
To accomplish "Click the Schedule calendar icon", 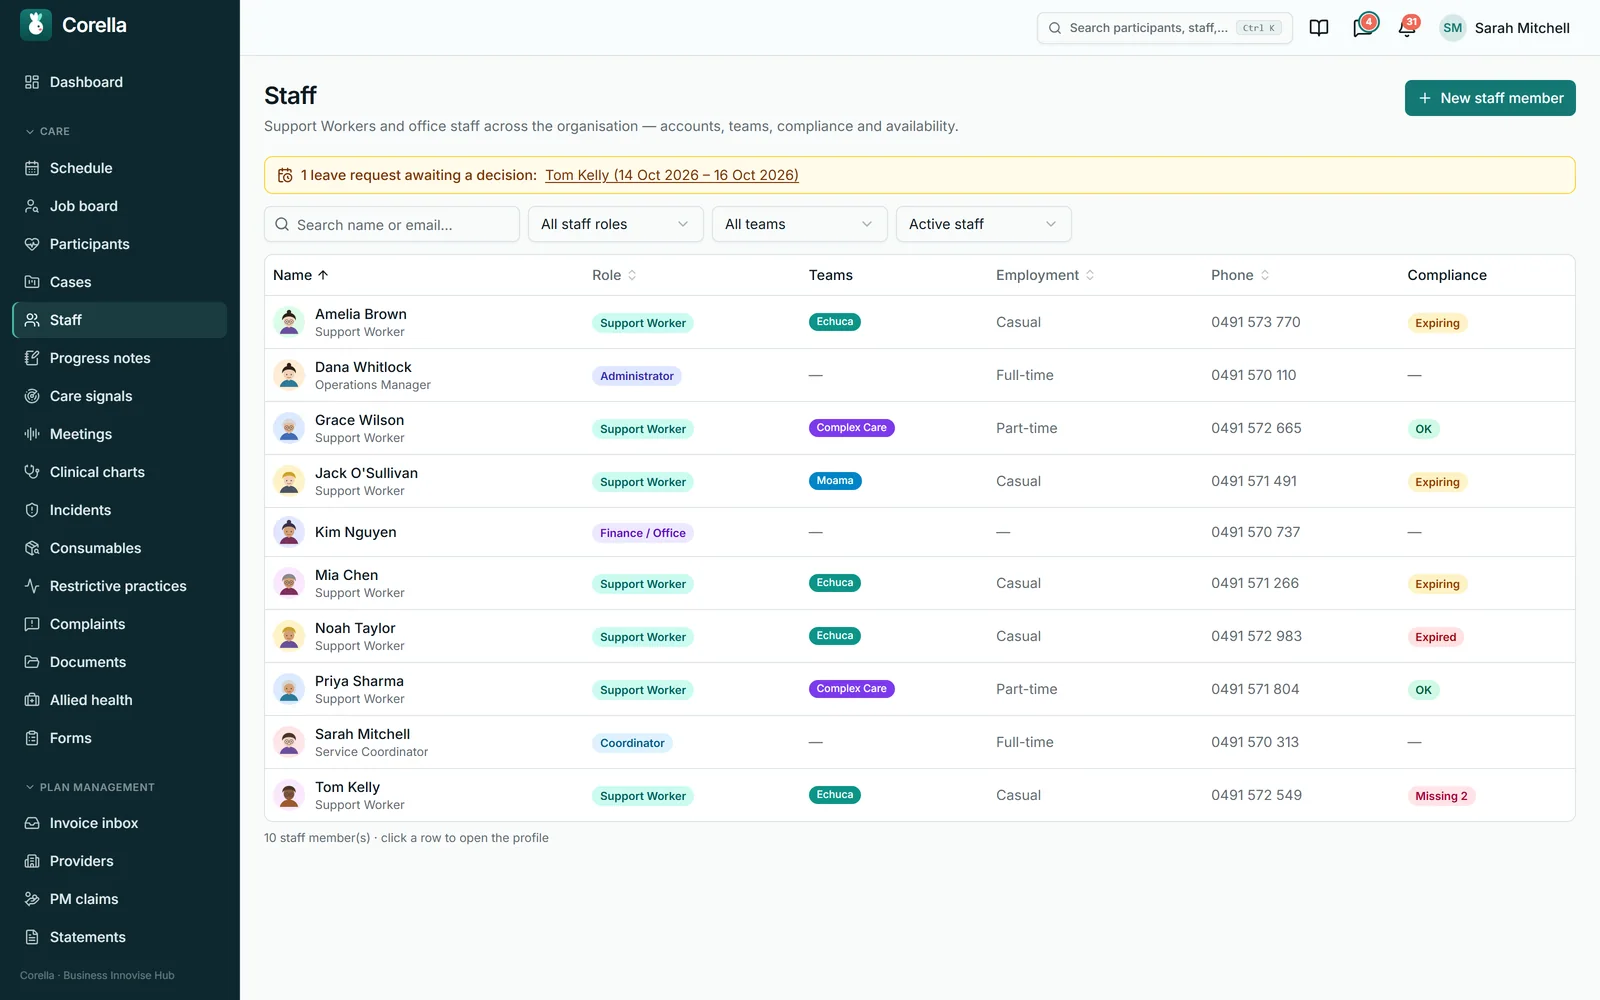I will 32,168.
